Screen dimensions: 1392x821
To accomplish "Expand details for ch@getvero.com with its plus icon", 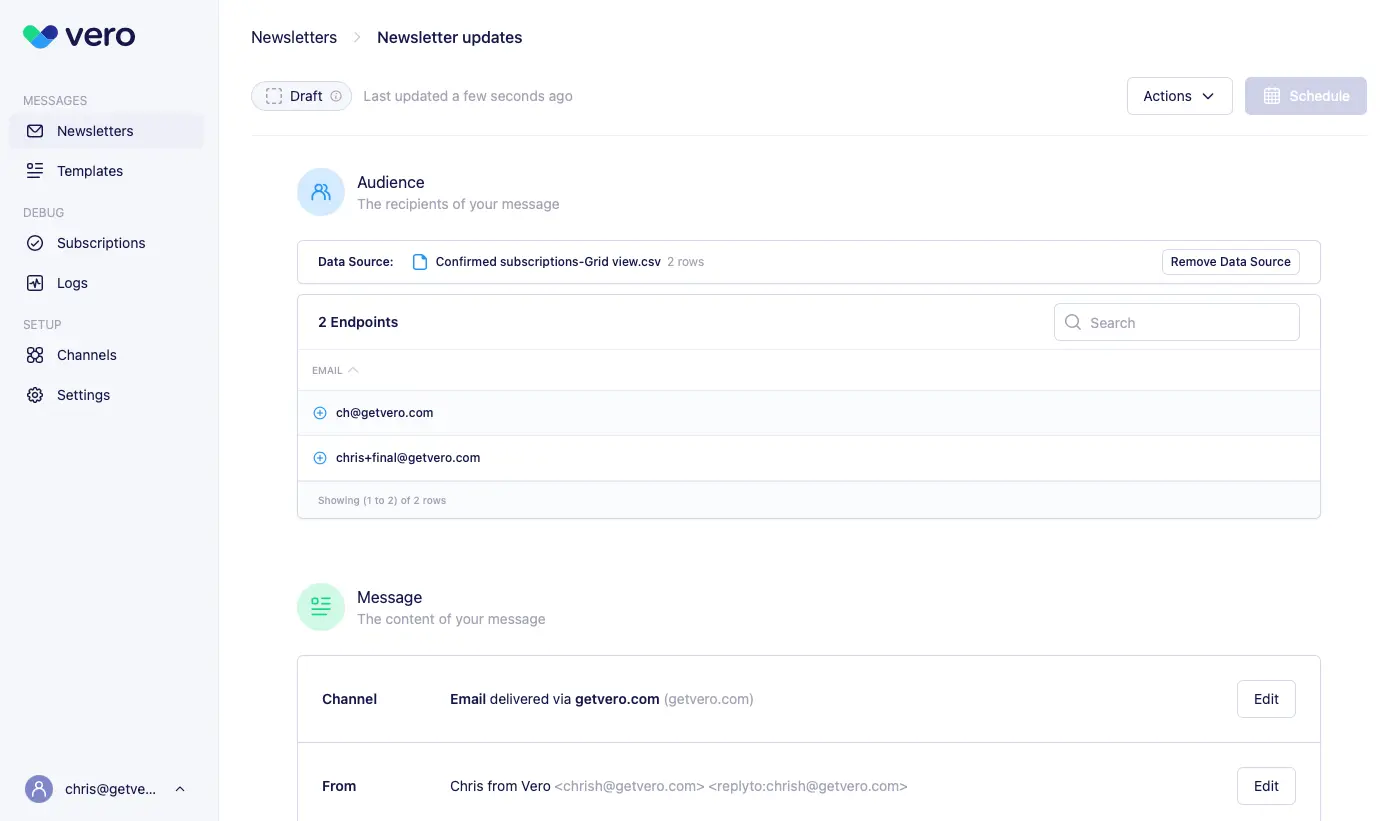I will tap(319, 412).
